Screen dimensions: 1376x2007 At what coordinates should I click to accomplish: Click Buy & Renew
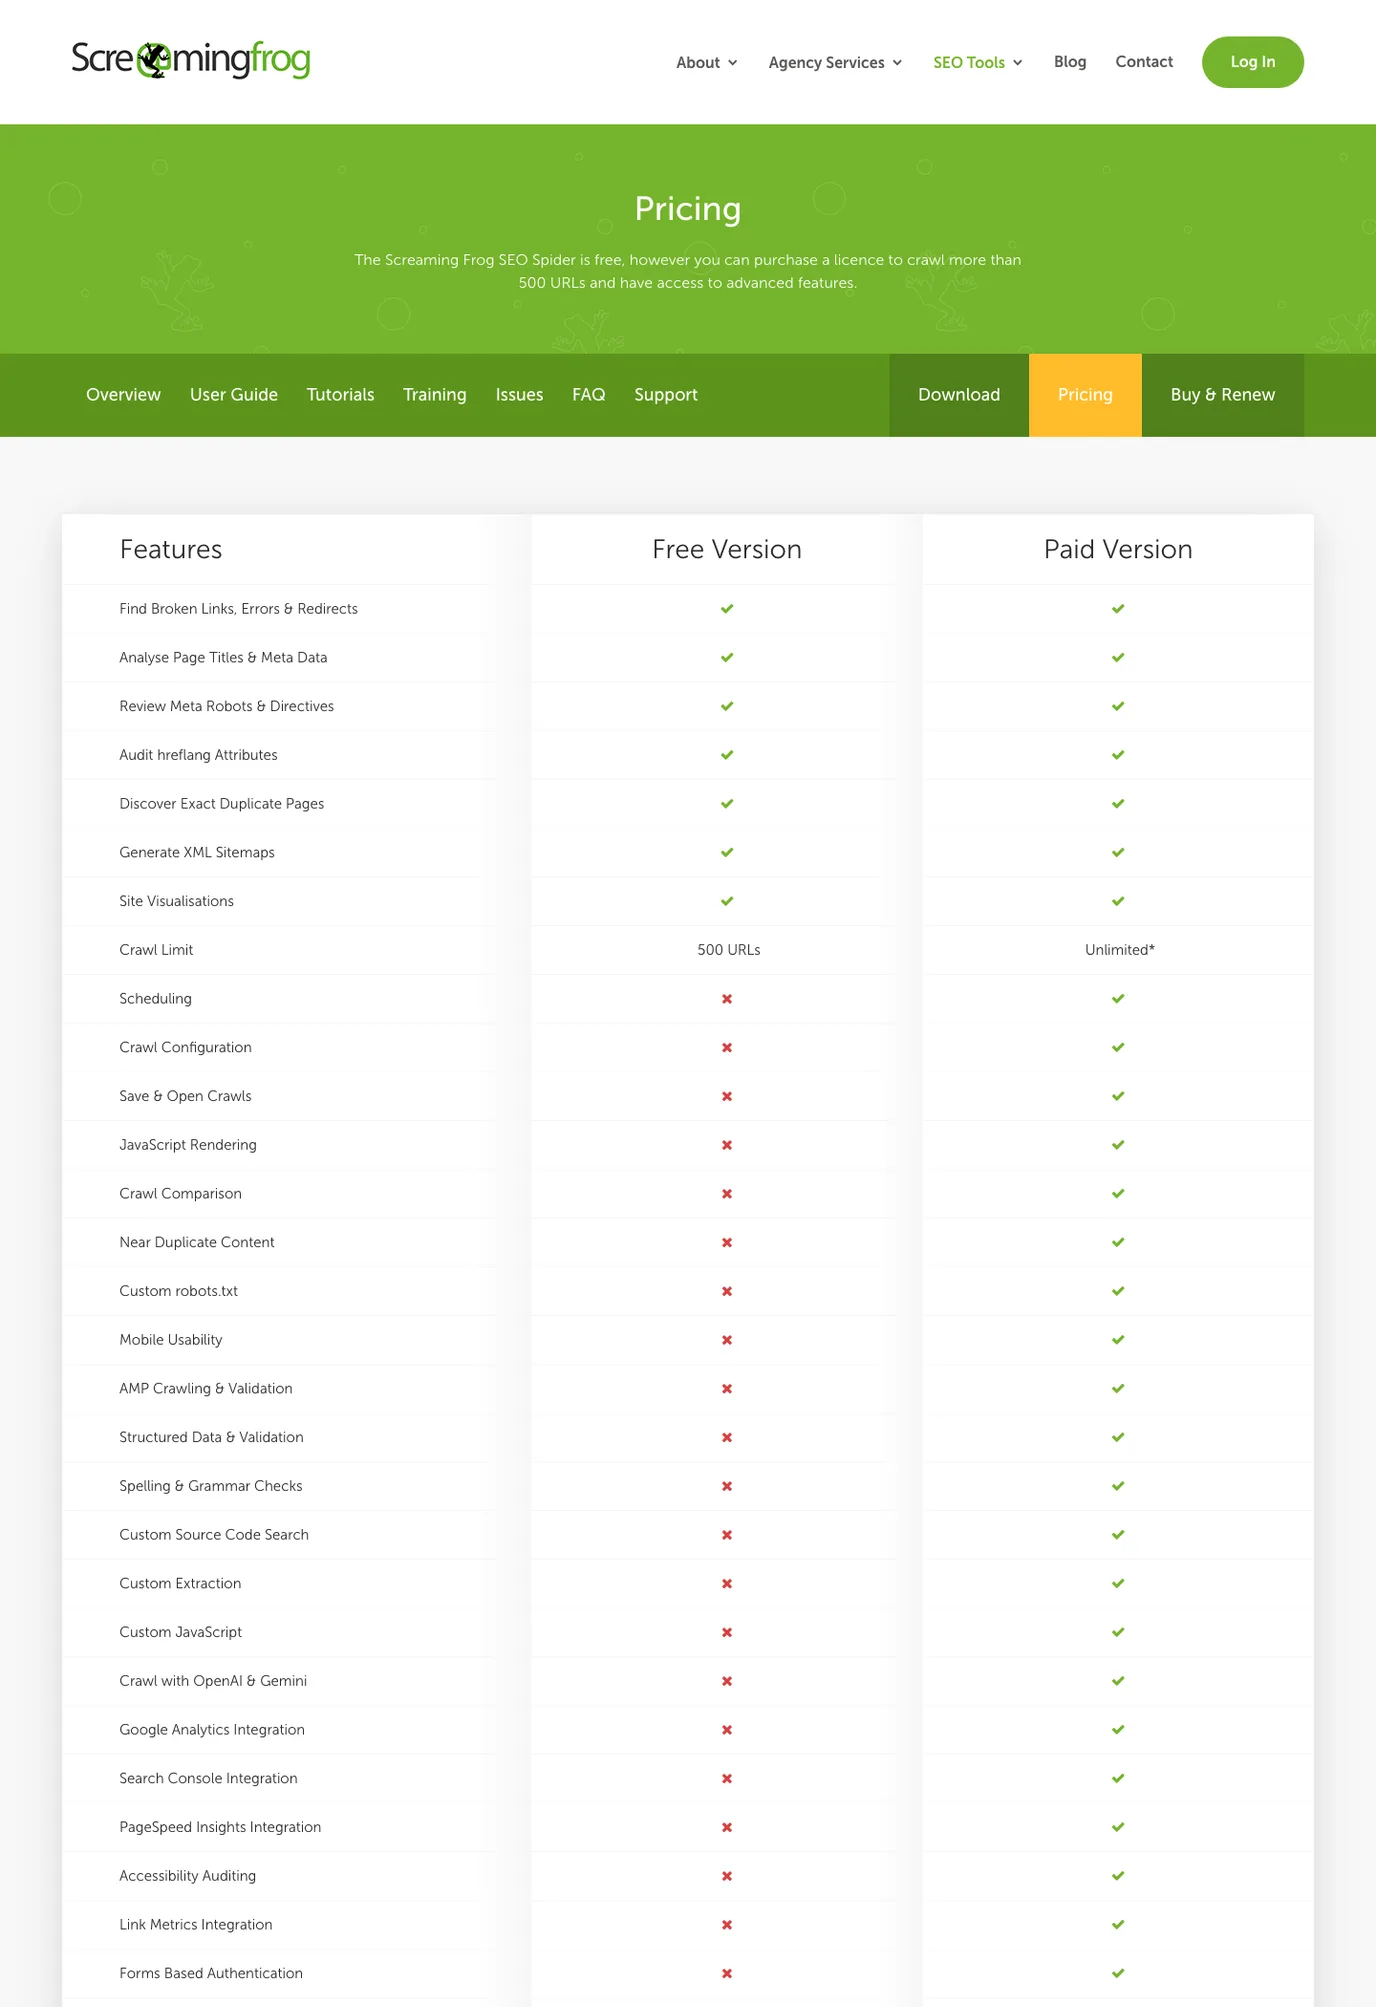pyautogui.click(x=1223, y=395)
